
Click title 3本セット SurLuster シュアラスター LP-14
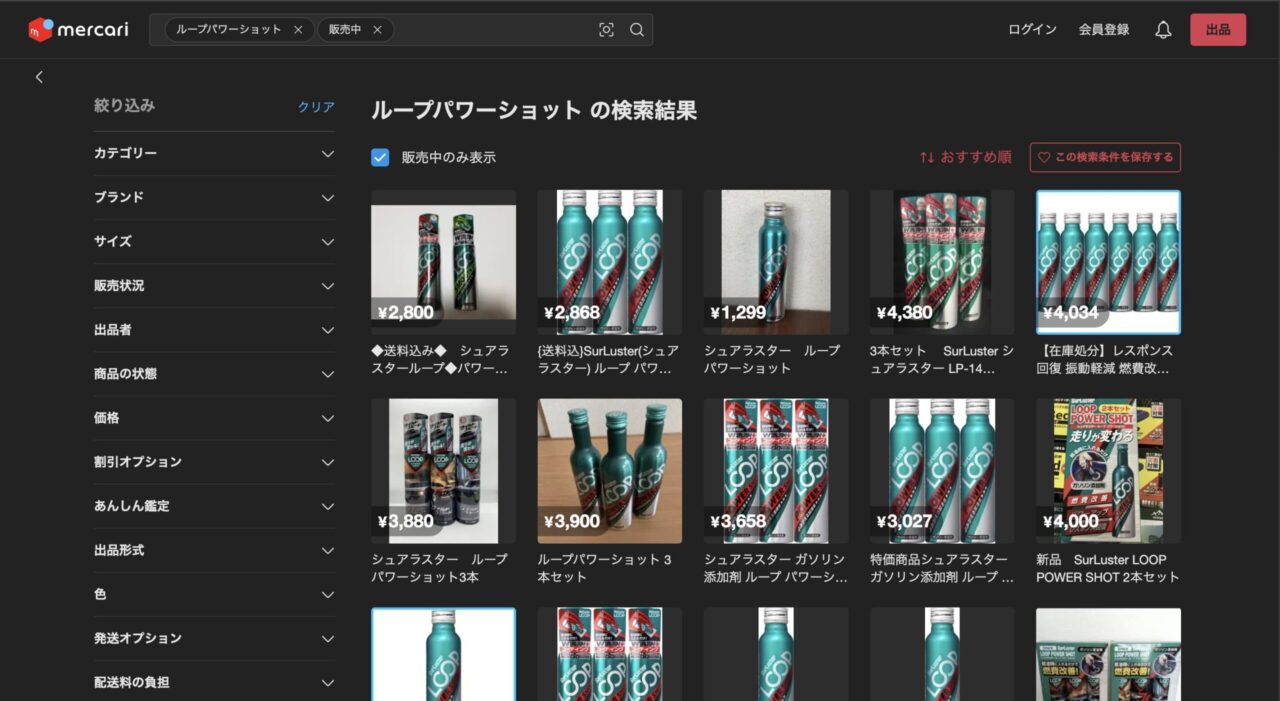point(941,359)
